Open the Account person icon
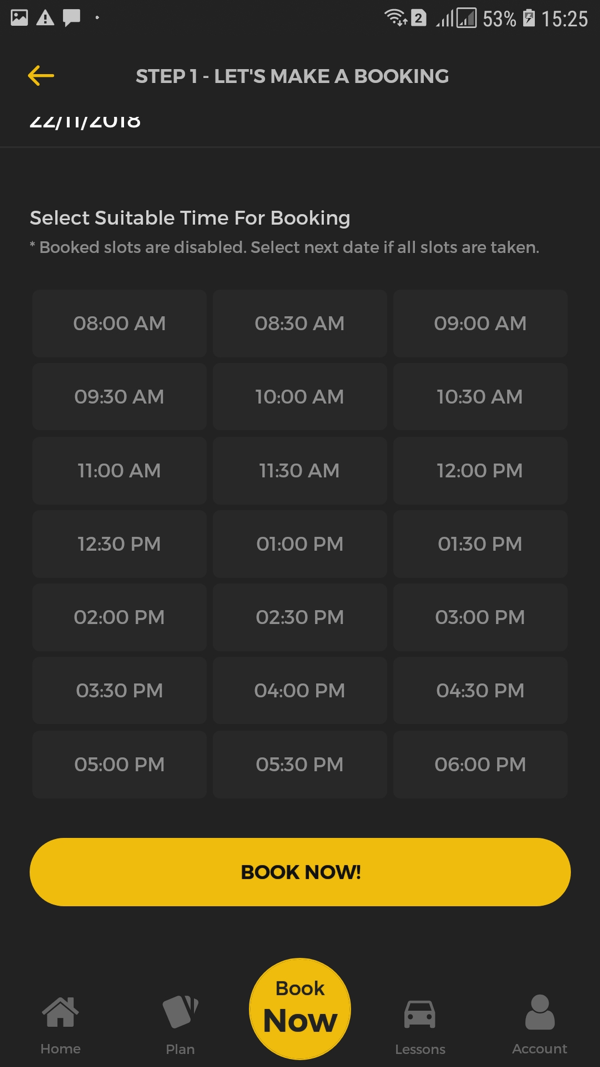The height and width of the screenshot is (1067, 600). (x=539, y=1013)
